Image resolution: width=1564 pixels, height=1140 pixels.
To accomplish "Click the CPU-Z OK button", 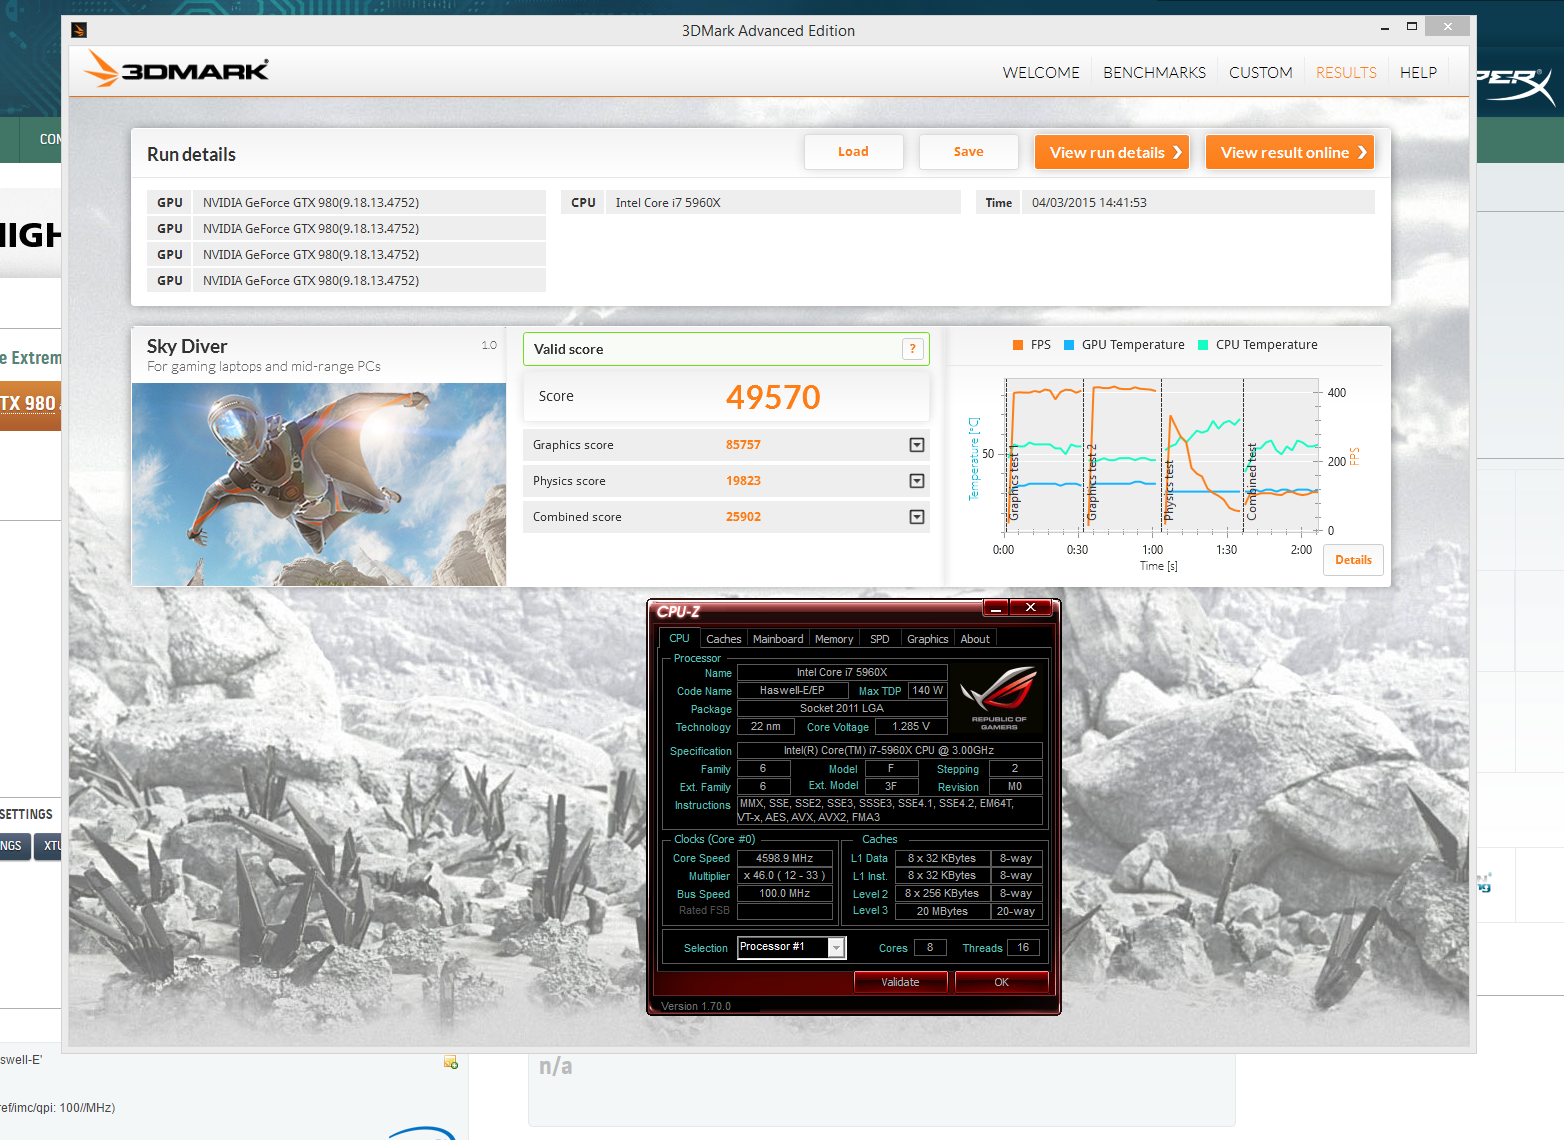I will click(1001, 982).
